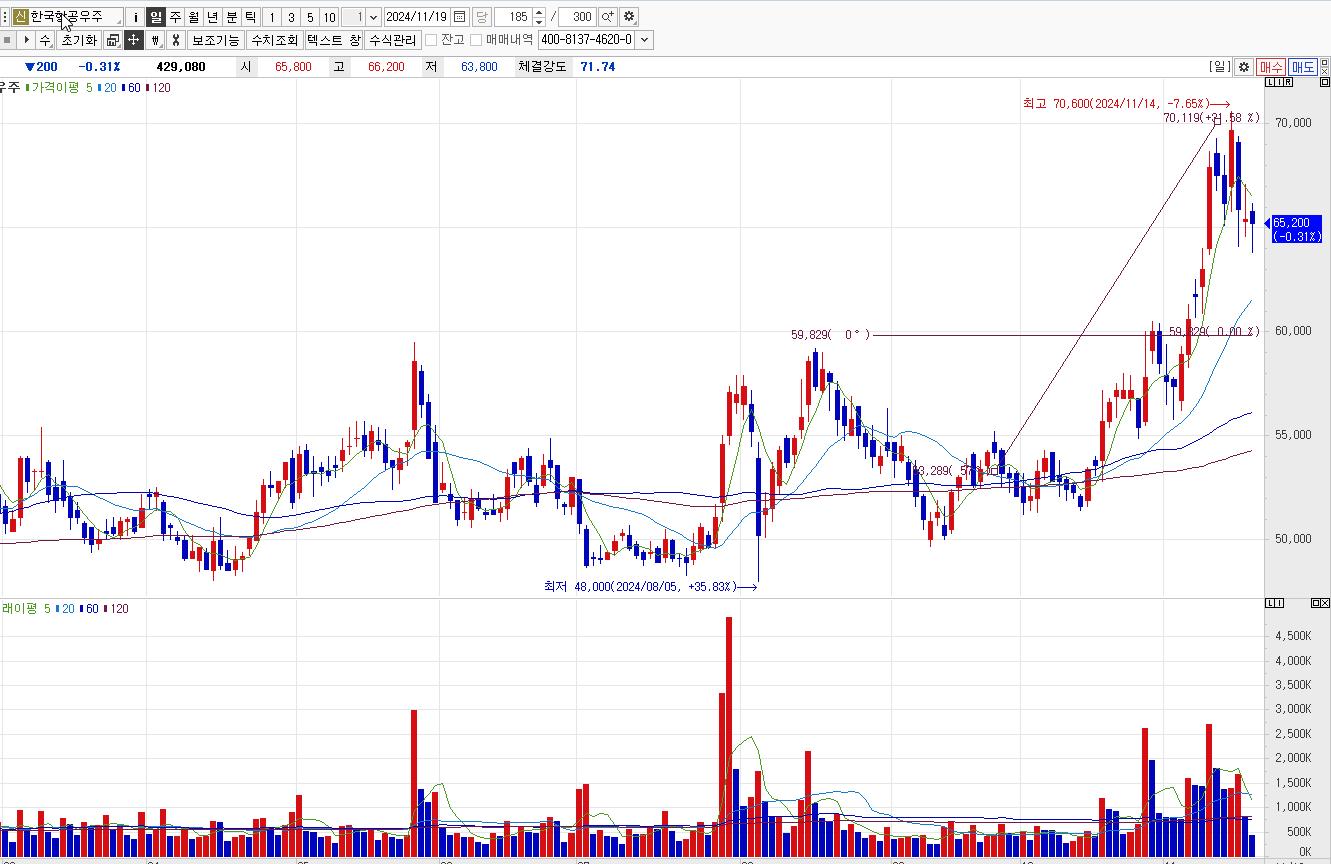Image resolution: width=1331 pixels, height=864 pixels.
Task: Select the crosshair move tool icon
Action: click(134, 40)
